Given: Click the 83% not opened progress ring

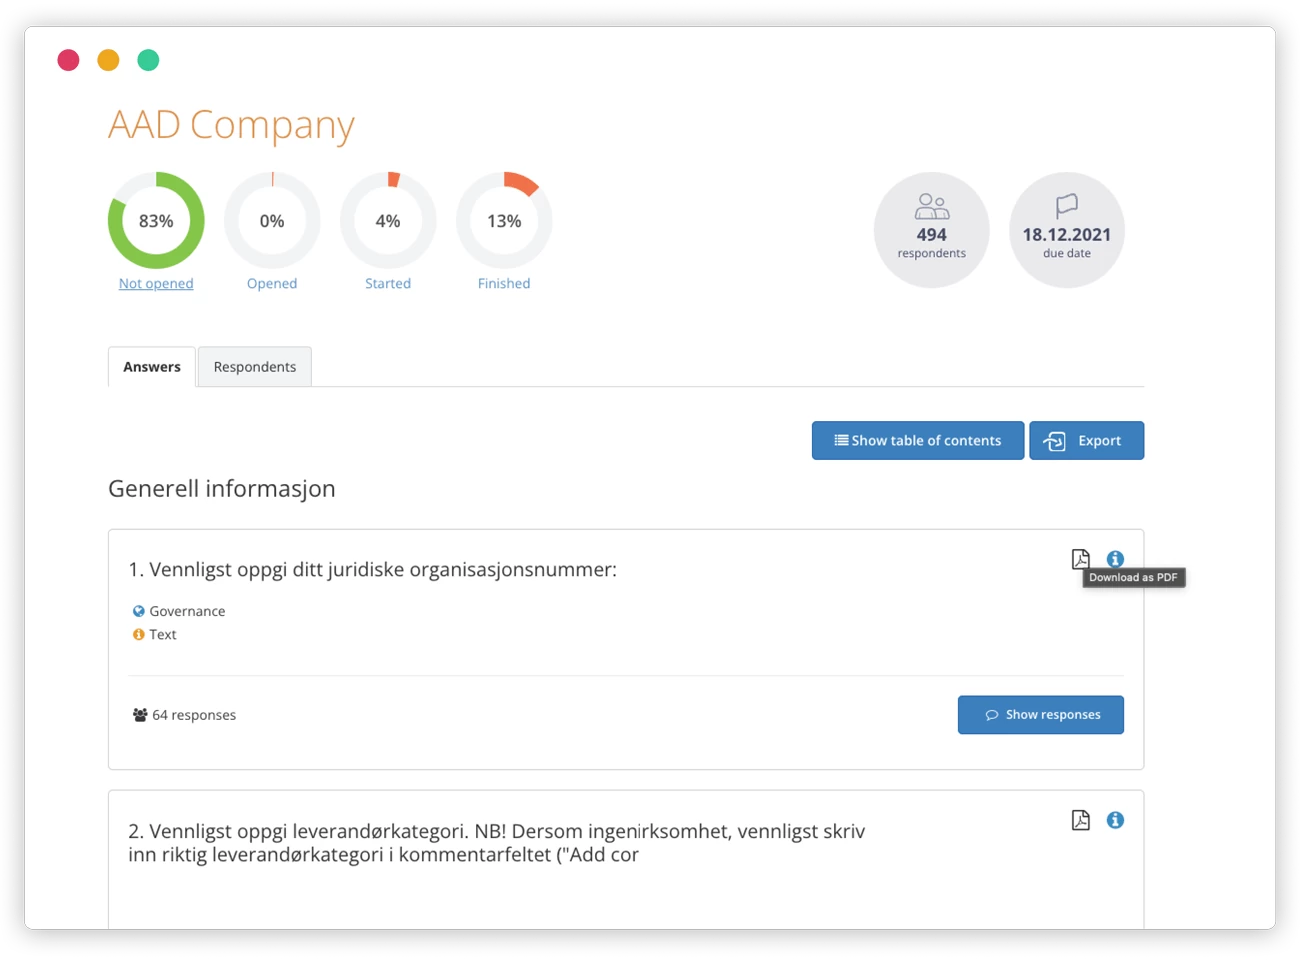Looking at the screenshot, I should [x=156, y=220].
